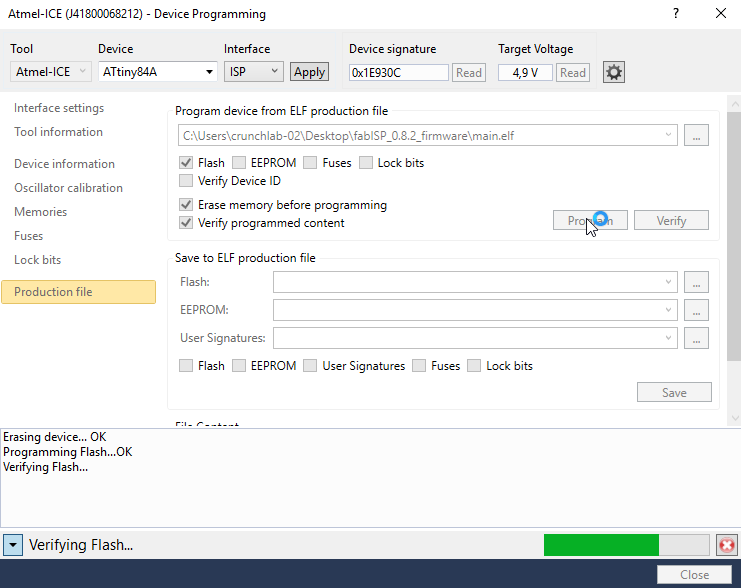This screenshot has width=741, height=588.
Task: Expand the EEPROM save path combo box
Action: [668, 310]
